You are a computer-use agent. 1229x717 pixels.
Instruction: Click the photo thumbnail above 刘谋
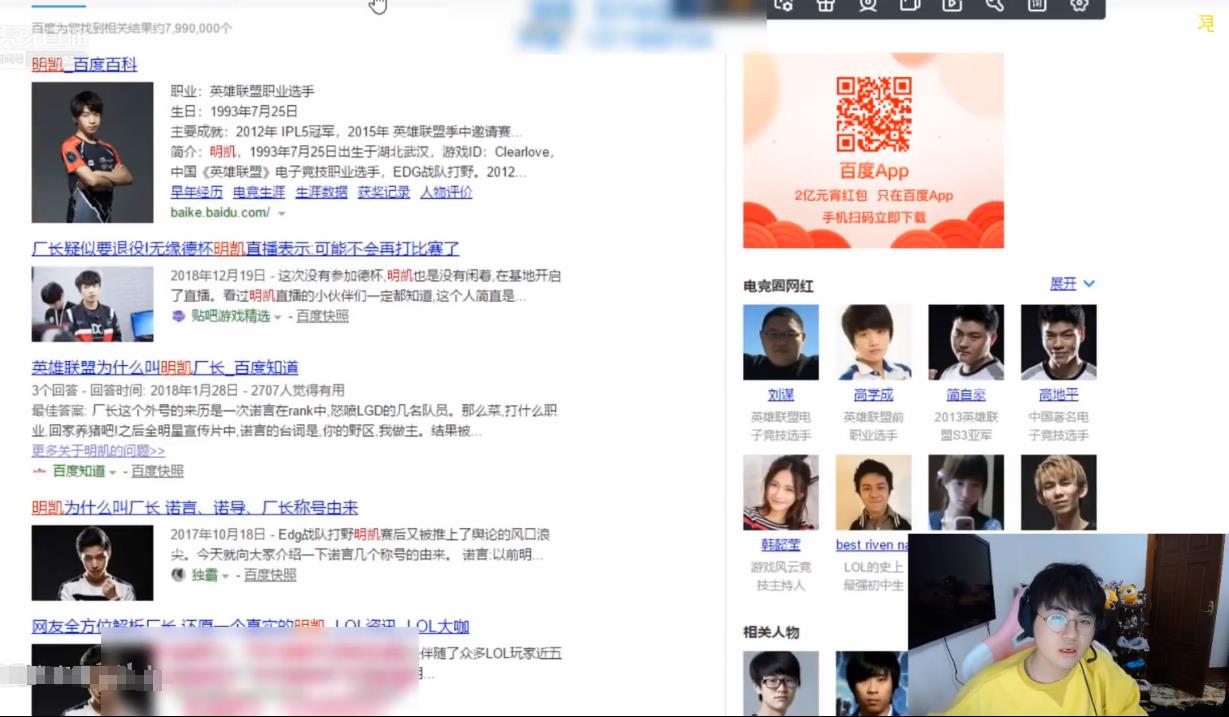780,342
